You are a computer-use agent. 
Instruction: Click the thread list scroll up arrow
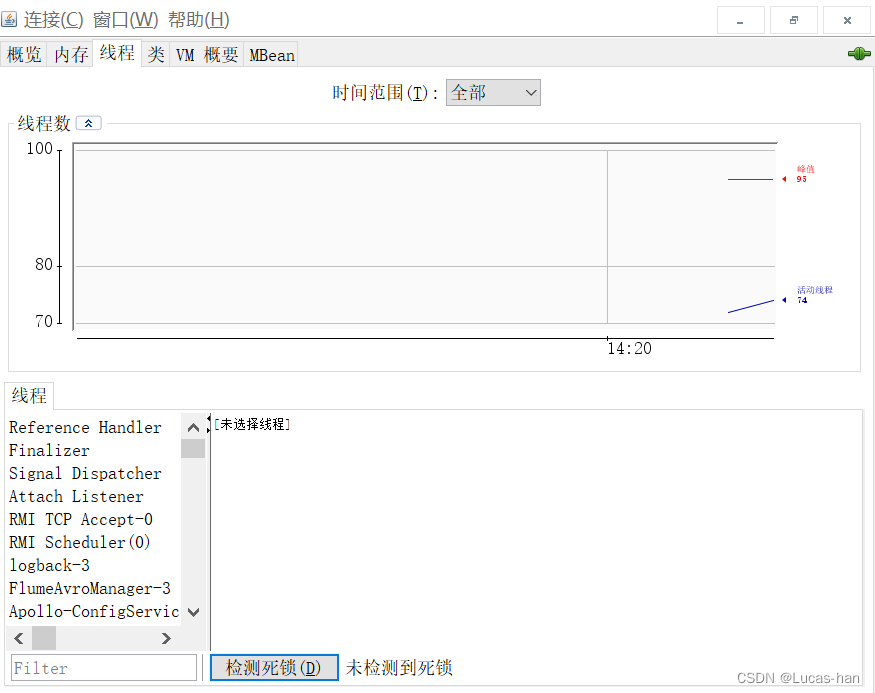[193, 427]
